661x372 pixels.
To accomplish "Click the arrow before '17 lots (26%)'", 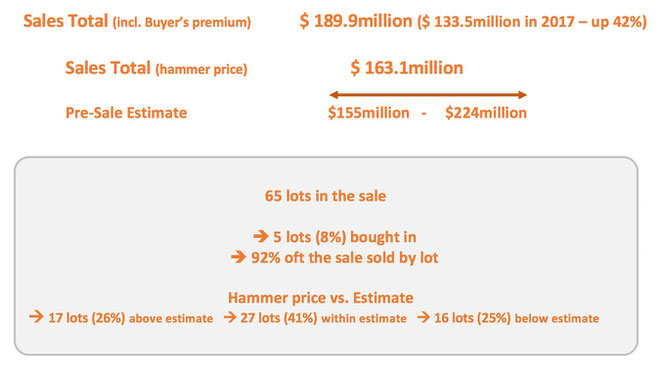I will pos(37,317).
